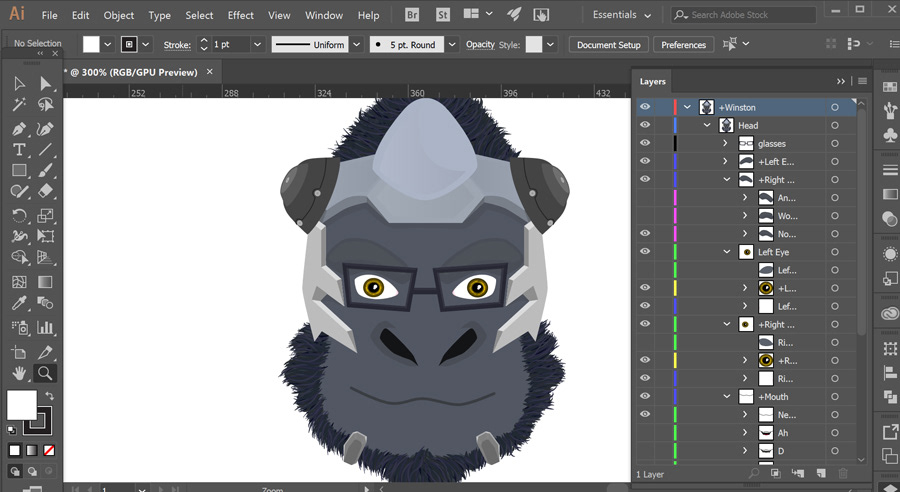Viewport: 900px width, 492px height.
Task: Open the Select menu
Action: coord(199,16)
